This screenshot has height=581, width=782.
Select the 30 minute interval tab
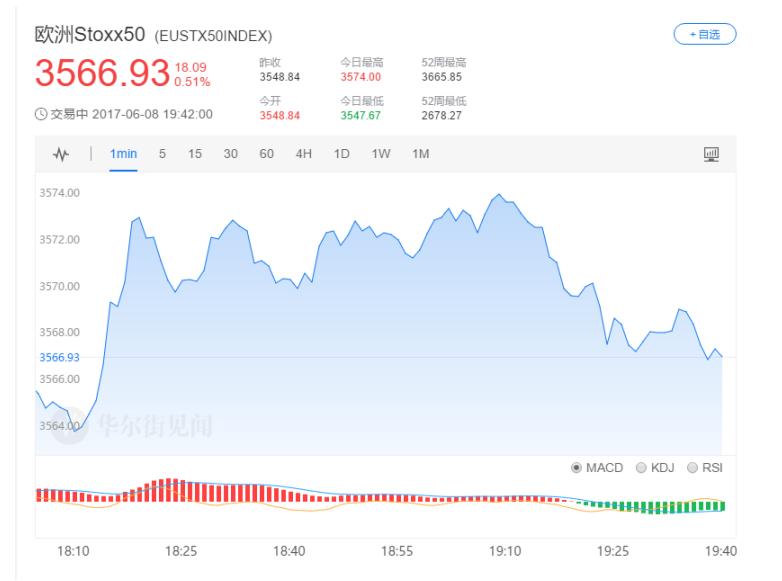pos(230,154)
